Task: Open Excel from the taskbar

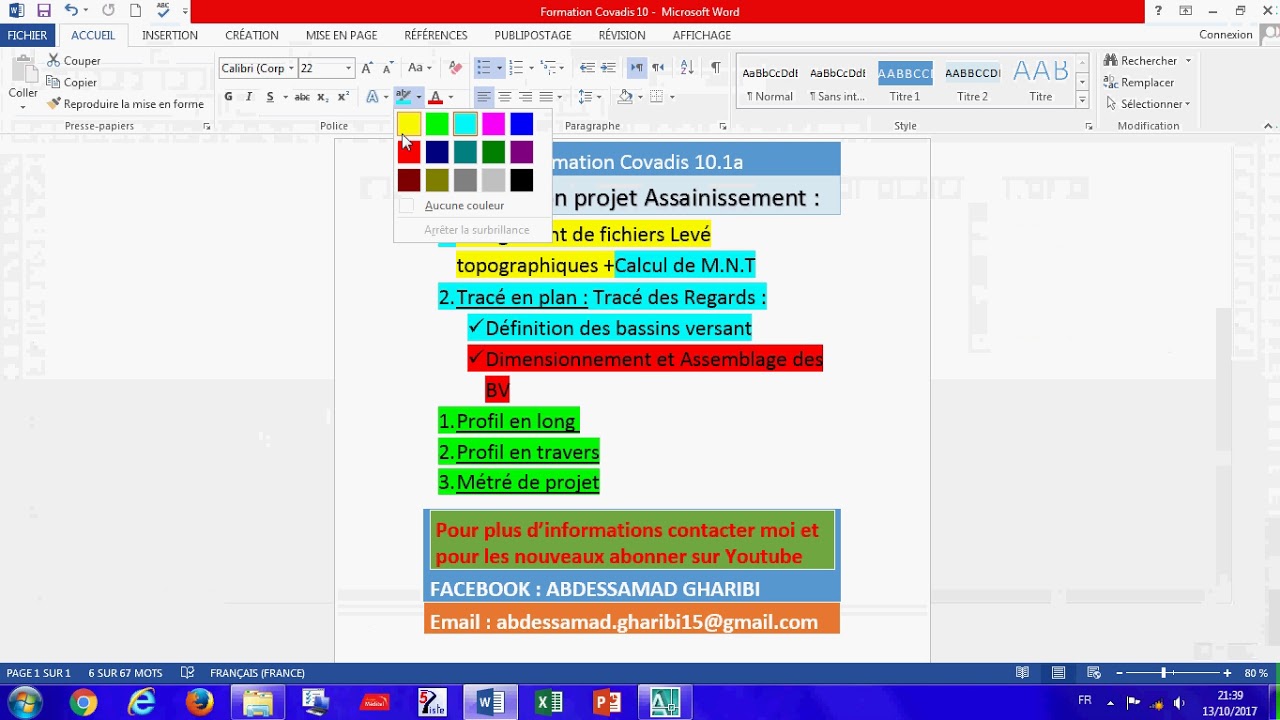Action: click(549, 702)
